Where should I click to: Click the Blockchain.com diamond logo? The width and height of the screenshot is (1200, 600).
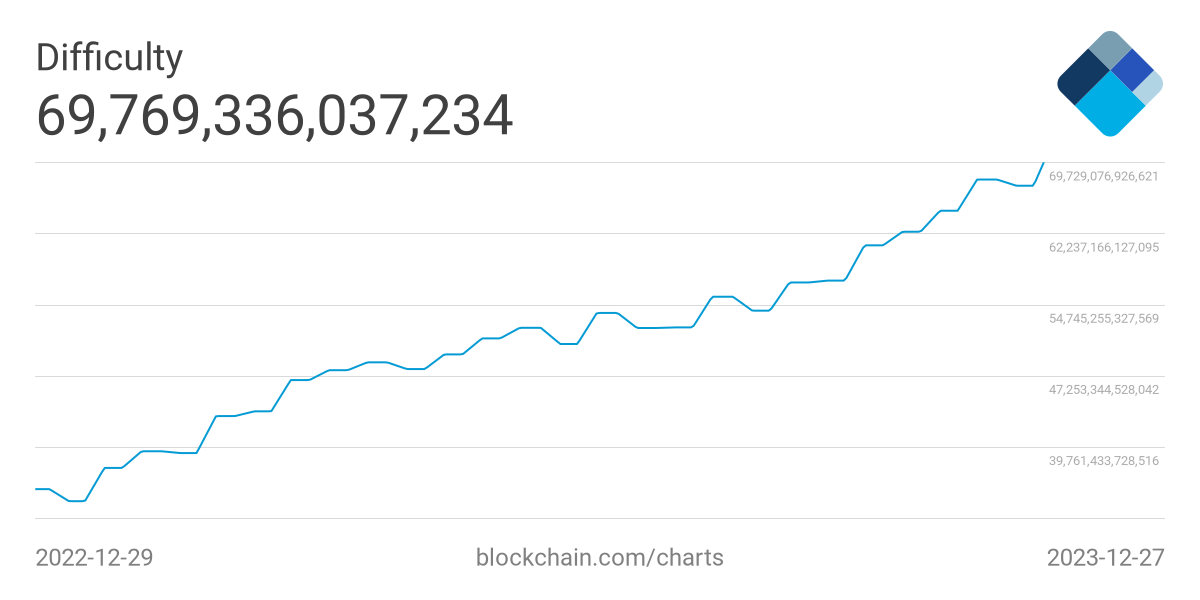[1110, 83]
